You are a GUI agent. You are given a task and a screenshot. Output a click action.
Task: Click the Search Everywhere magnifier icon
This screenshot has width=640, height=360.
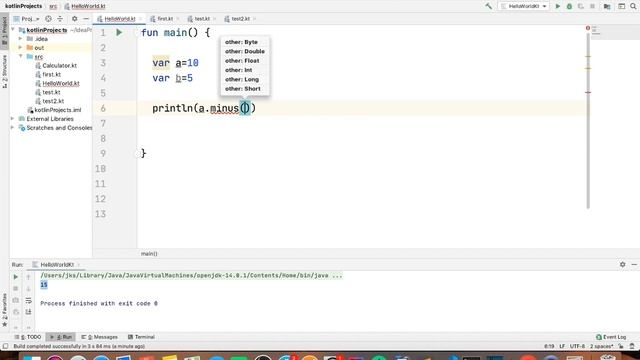633,6
